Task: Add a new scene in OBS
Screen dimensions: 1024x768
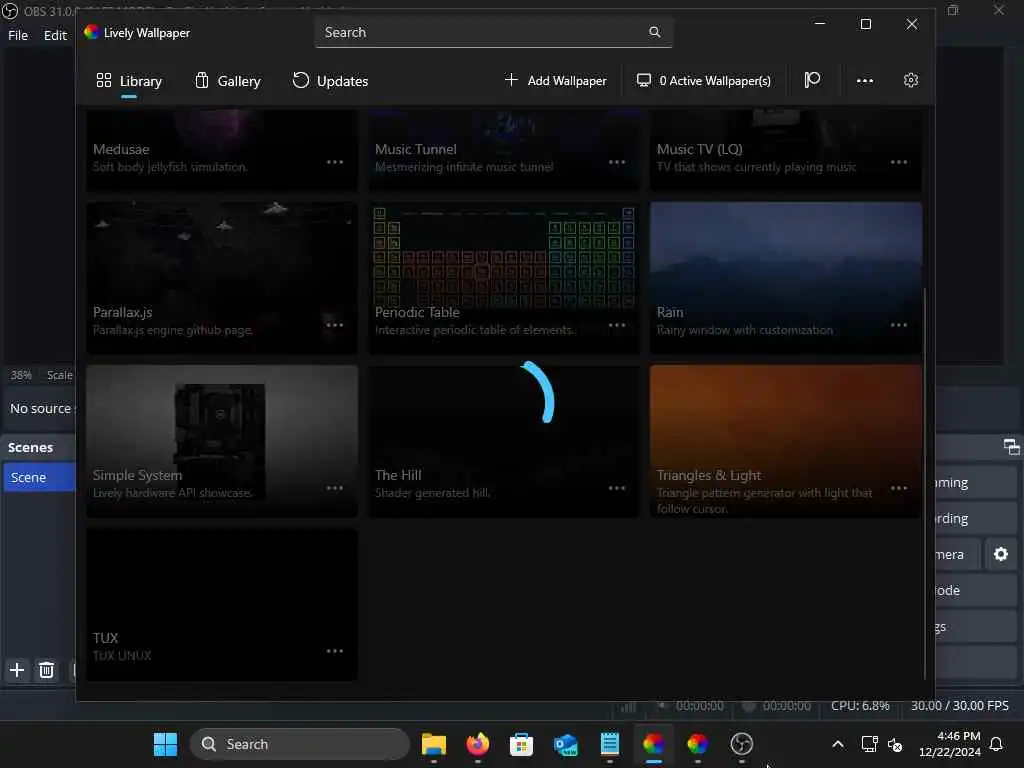Action: pyautogui.click(x=17, y=670)
